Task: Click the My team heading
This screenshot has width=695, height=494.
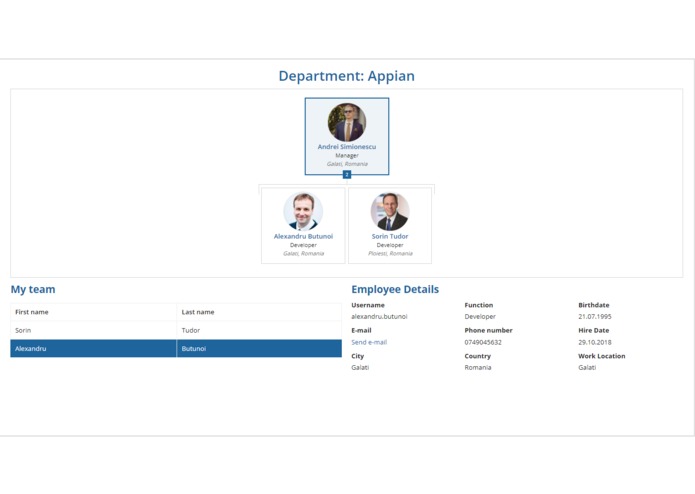Action: (x=33, y=289)
